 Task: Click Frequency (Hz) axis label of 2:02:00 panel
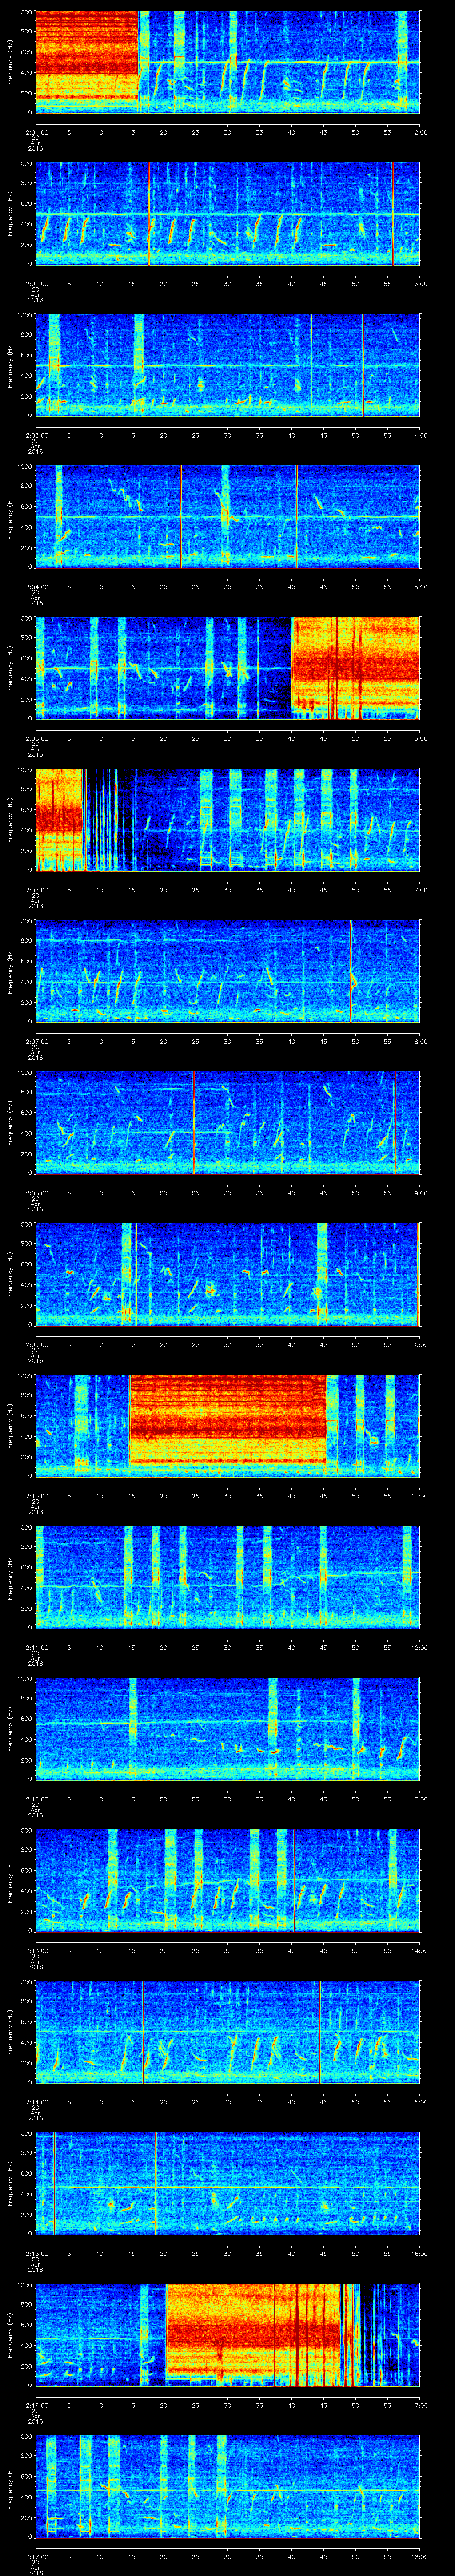pos(10,213)
